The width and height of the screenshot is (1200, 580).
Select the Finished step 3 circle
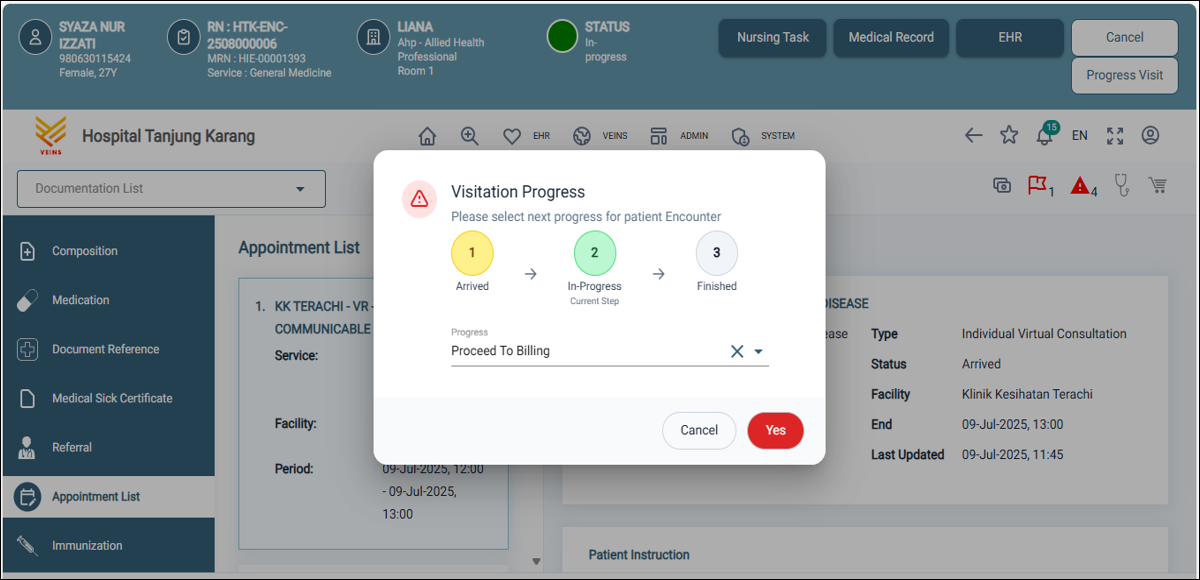pos(716,253)
